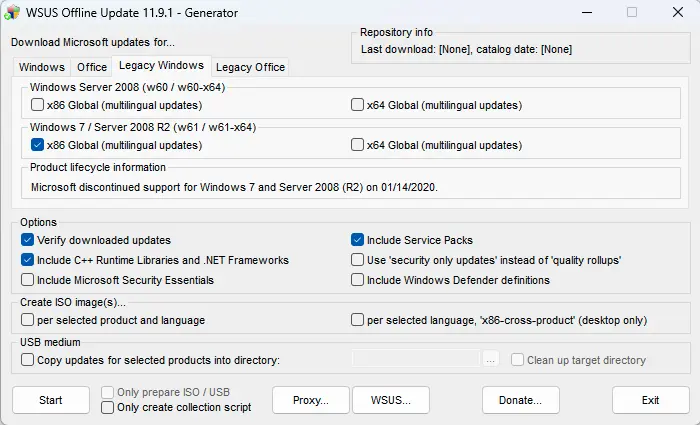Switch to the Windows tab
Image resolution: width=700 pixels, height=425 pixels.
(42, 67)
